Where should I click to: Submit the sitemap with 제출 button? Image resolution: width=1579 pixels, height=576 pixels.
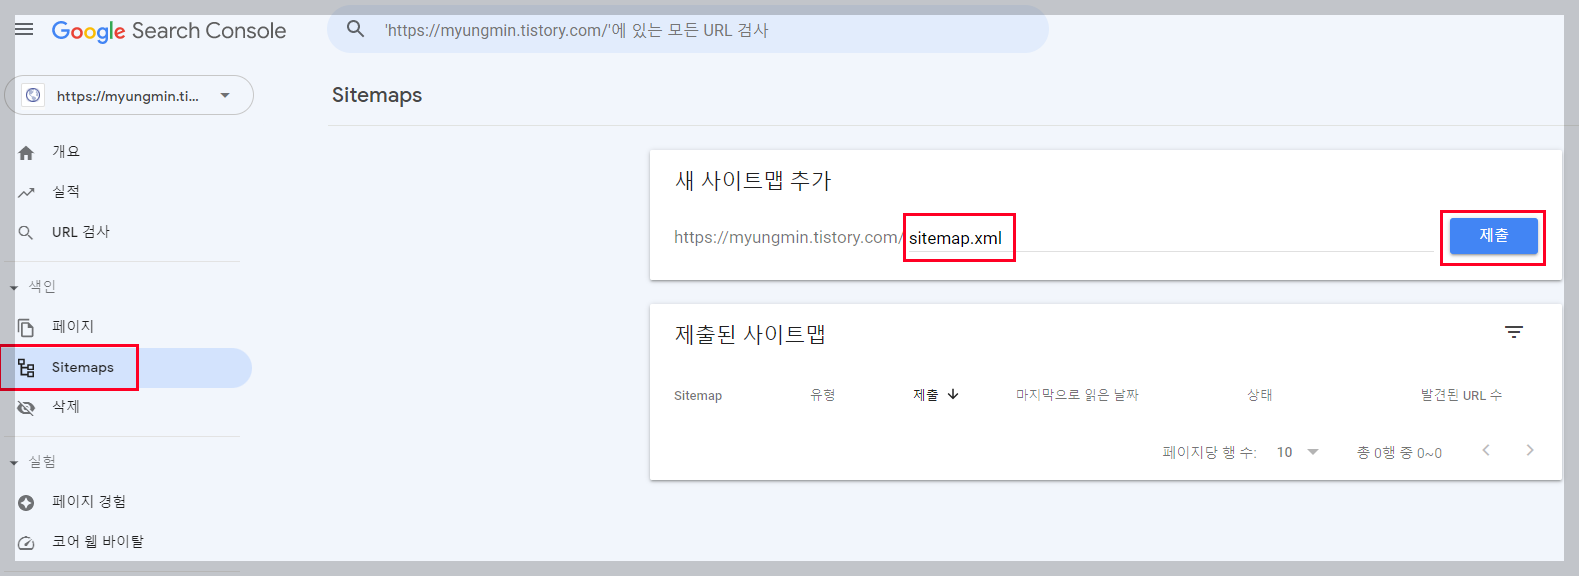1493,236
